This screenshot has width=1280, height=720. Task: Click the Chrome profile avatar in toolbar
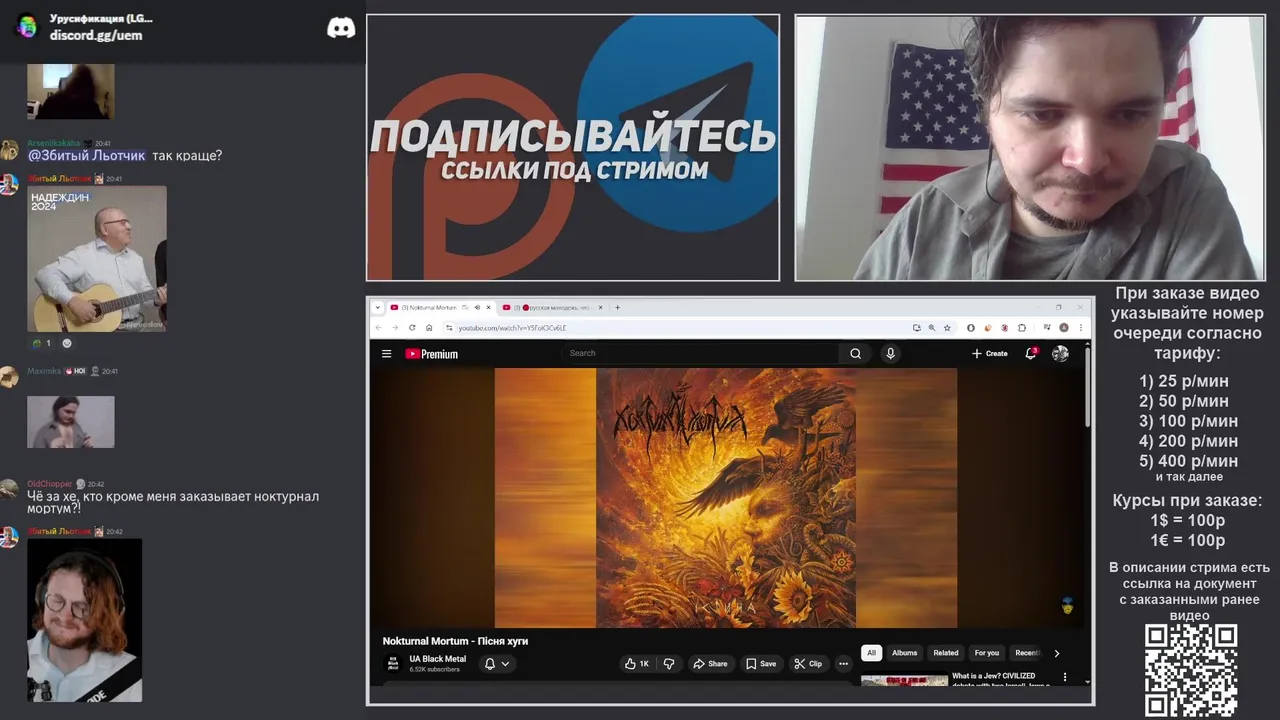1064,327
